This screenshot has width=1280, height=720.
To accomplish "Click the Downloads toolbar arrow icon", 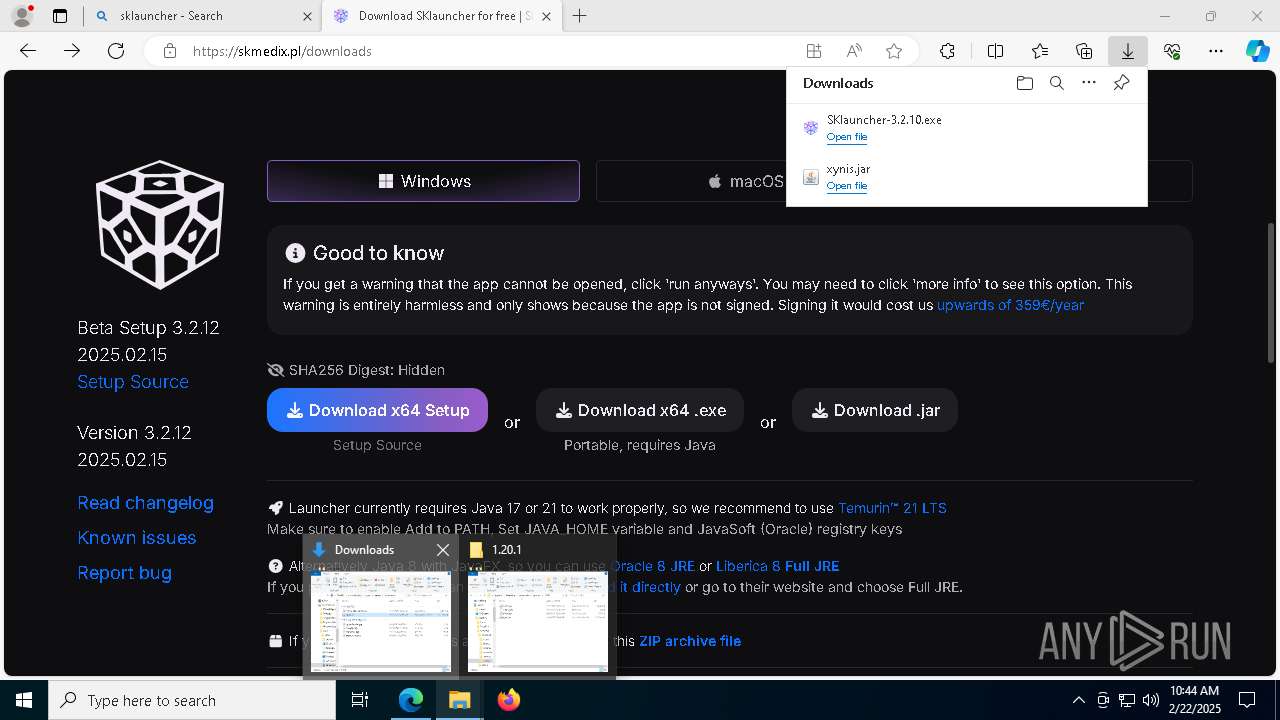I will (1128, 51).
